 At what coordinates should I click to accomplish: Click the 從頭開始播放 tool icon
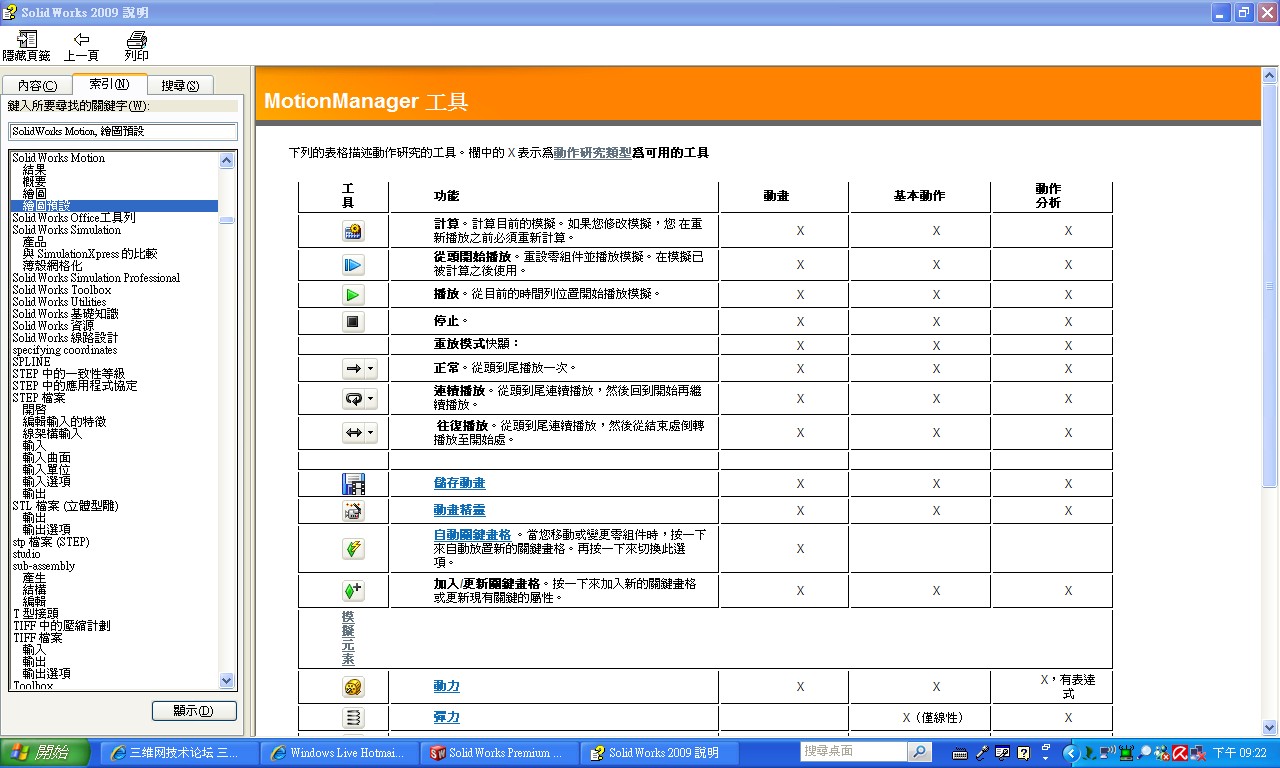352,265
